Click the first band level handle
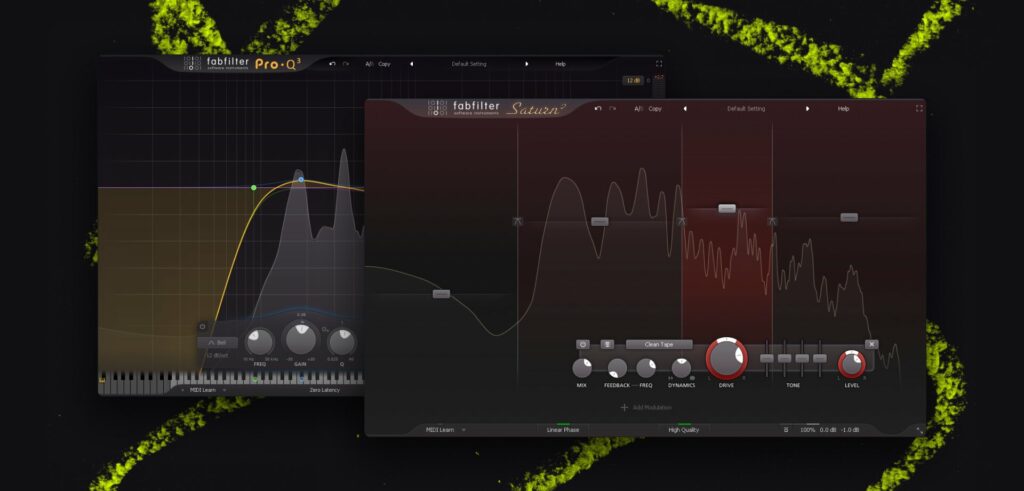 click(441, 294)
